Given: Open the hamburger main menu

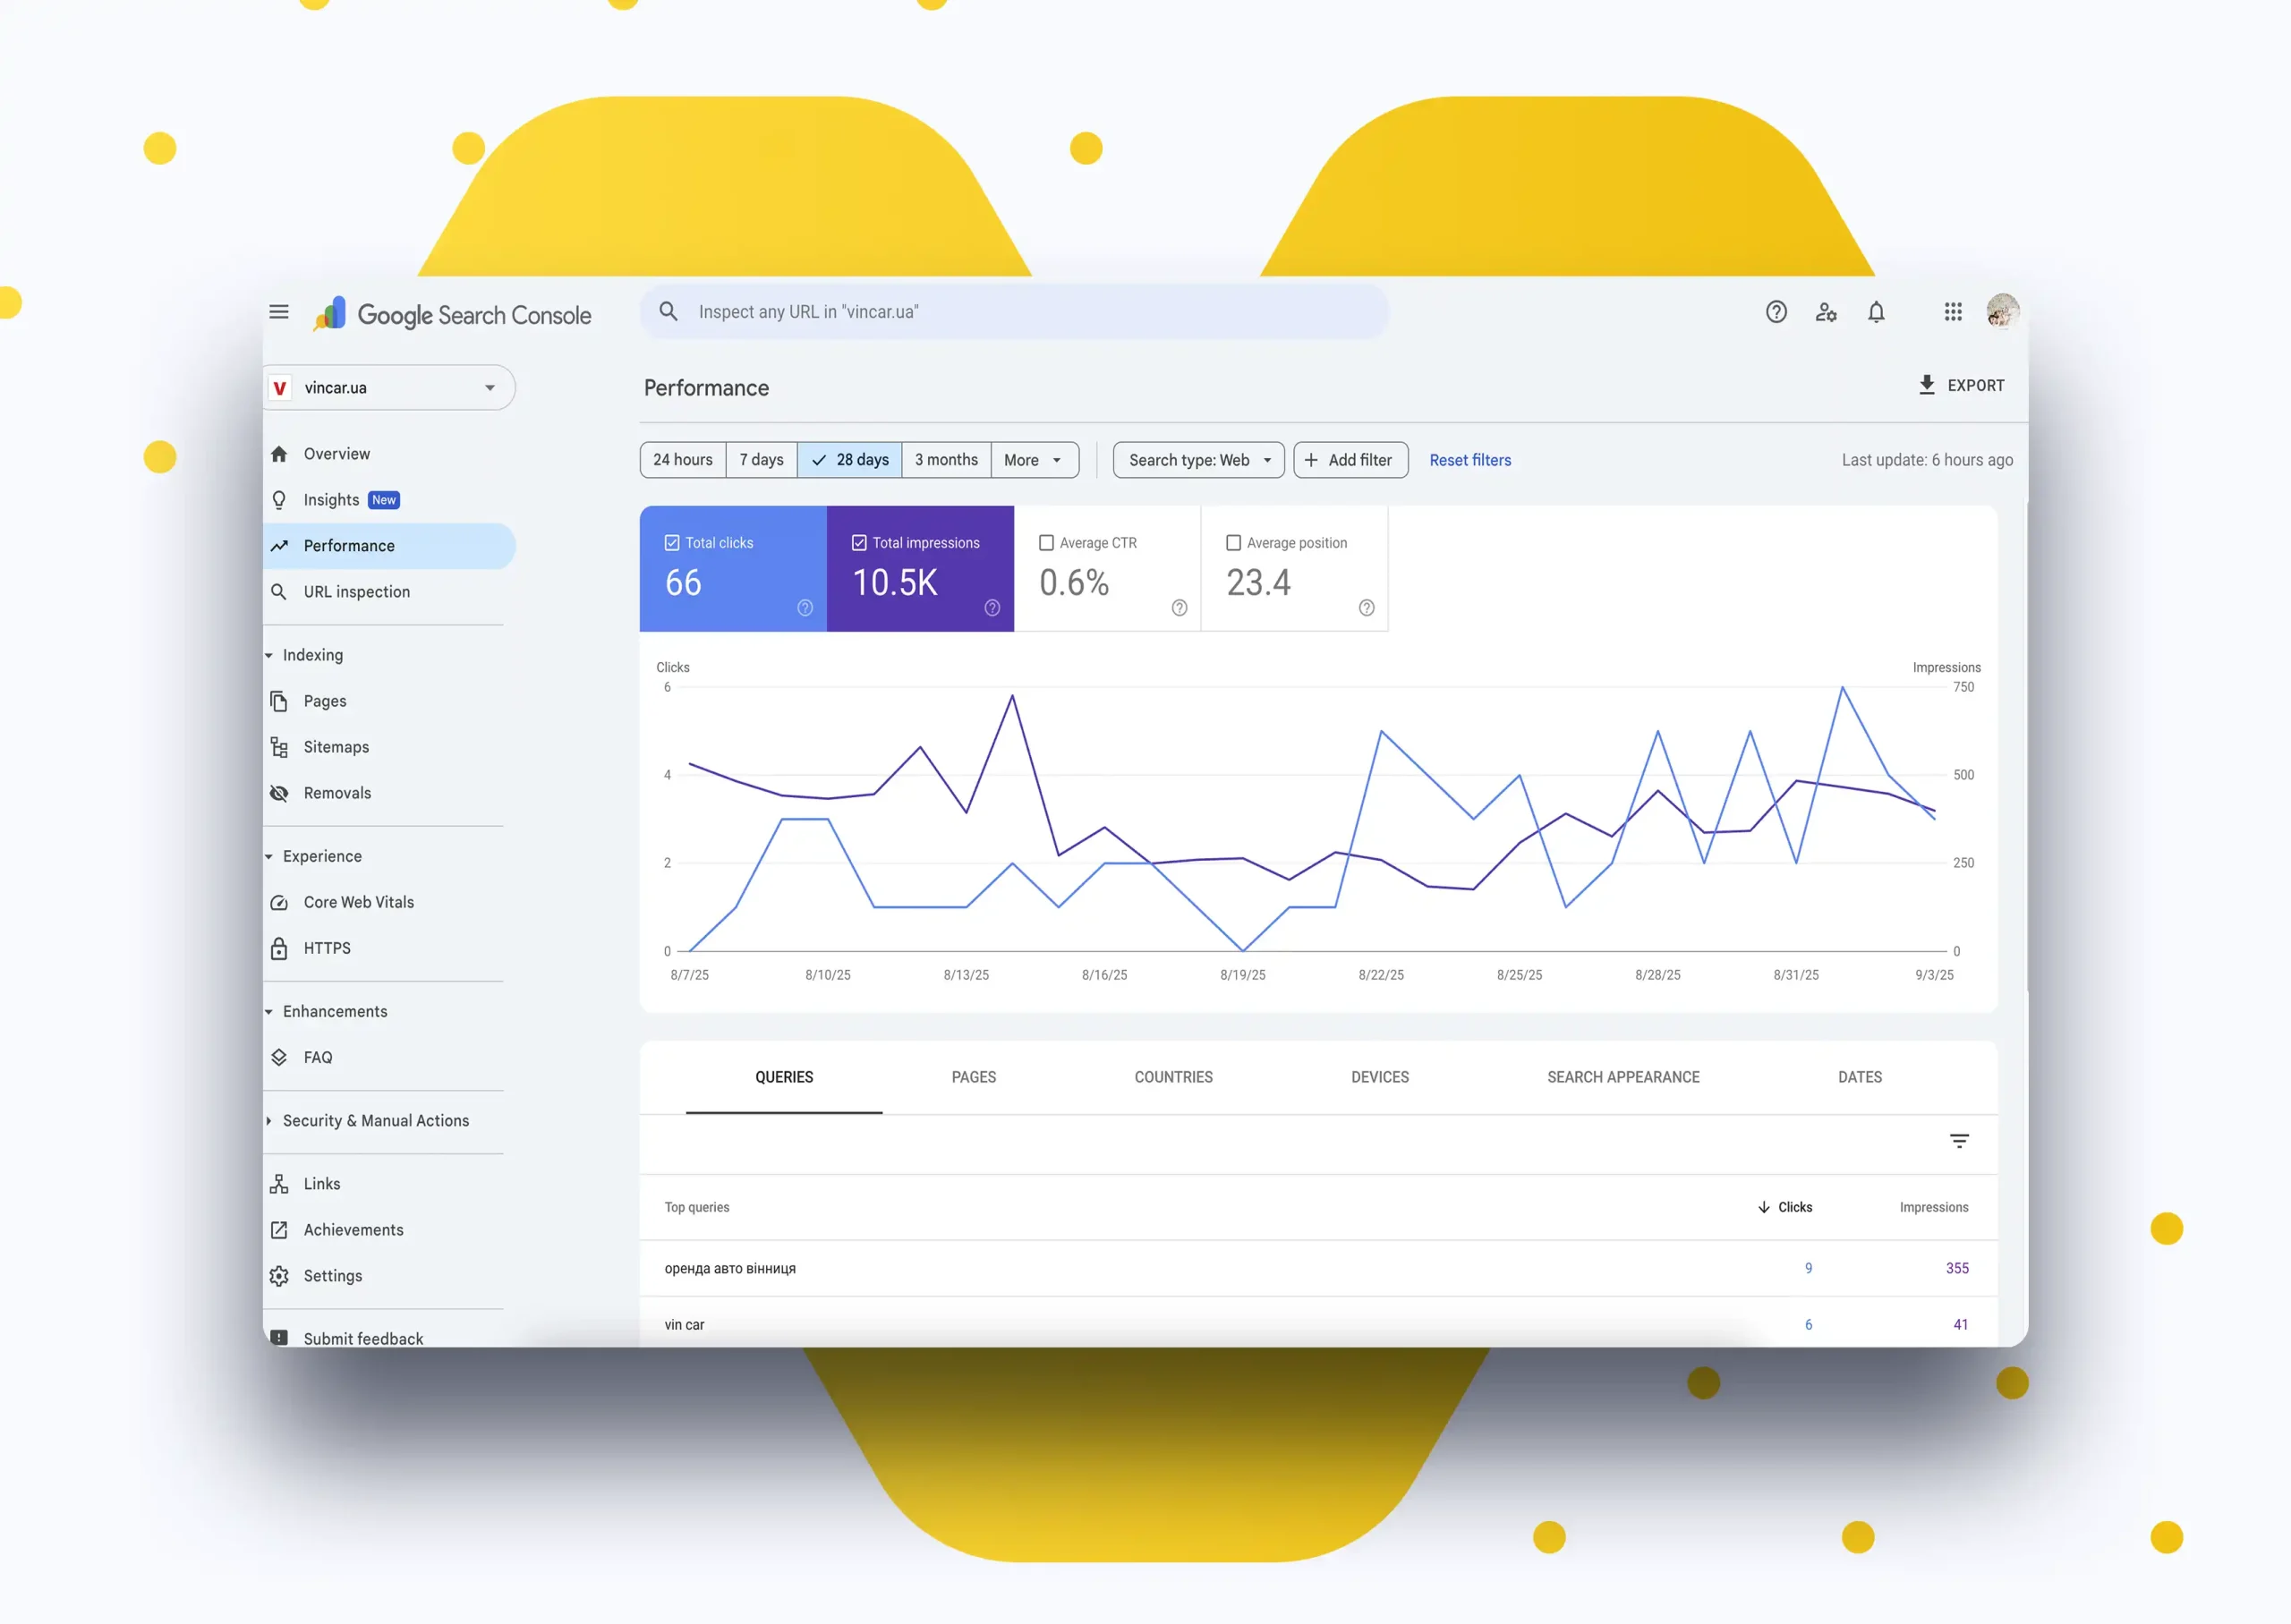Looking at the screenshot, I should tap(279, 312).
